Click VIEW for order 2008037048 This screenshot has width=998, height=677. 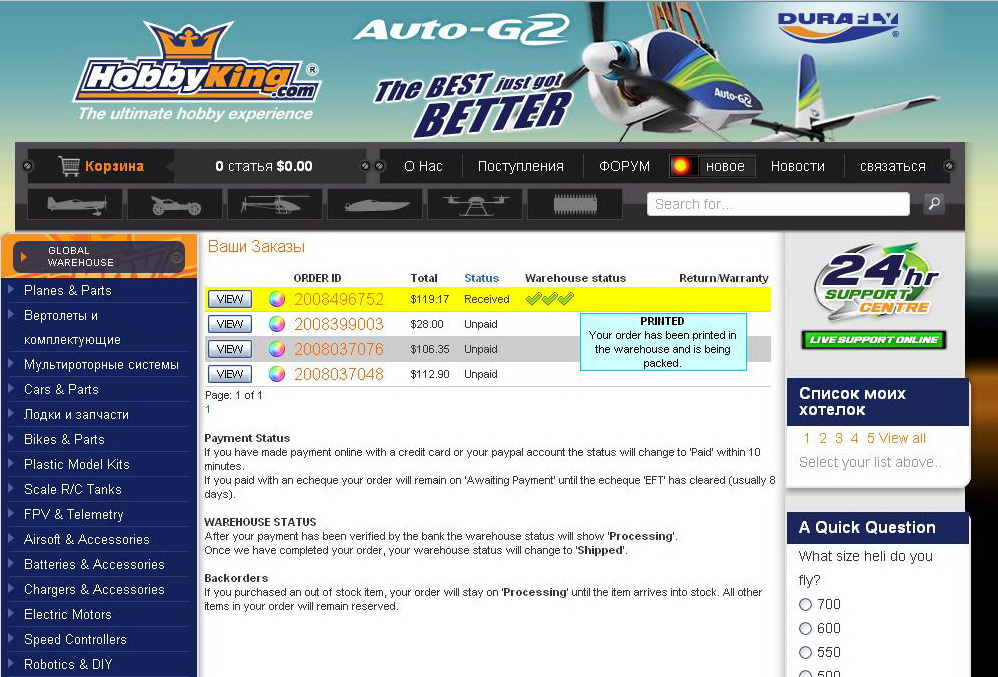pyautogui.click(x=230, y=373)
